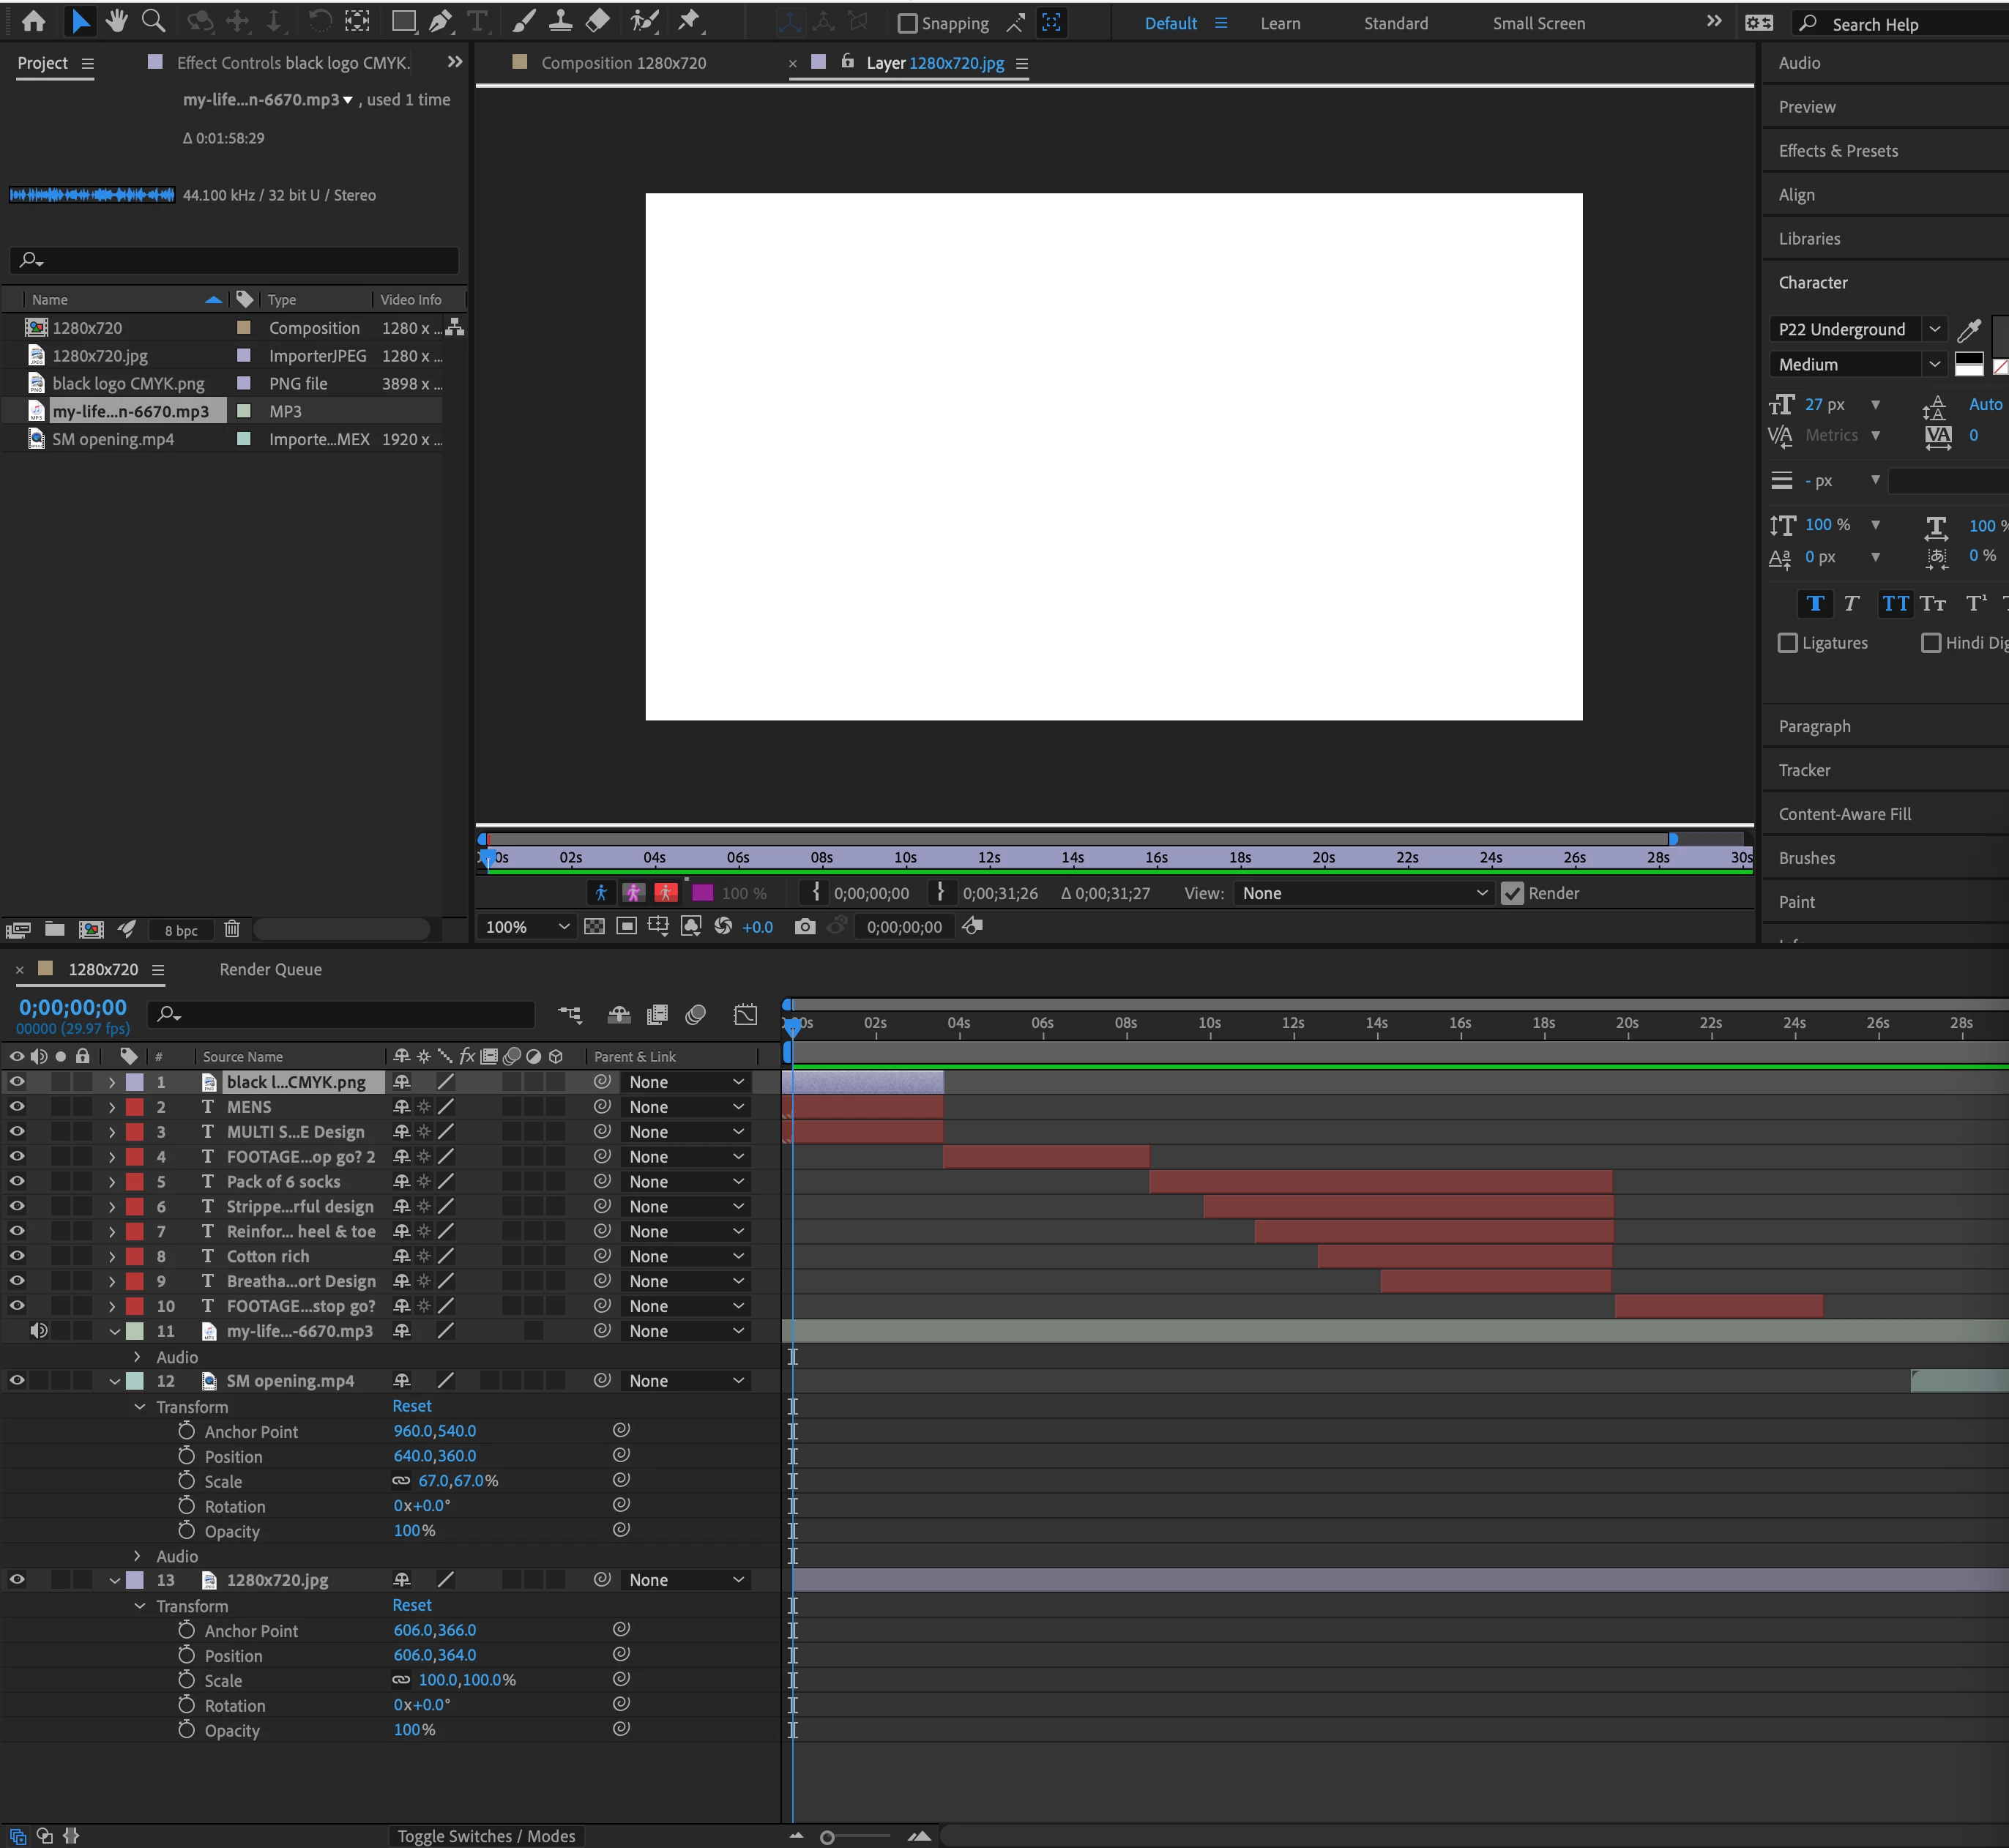Select the Zoom magnifier tool
Screen dimensions: 2009x1848
coord(153,21)
